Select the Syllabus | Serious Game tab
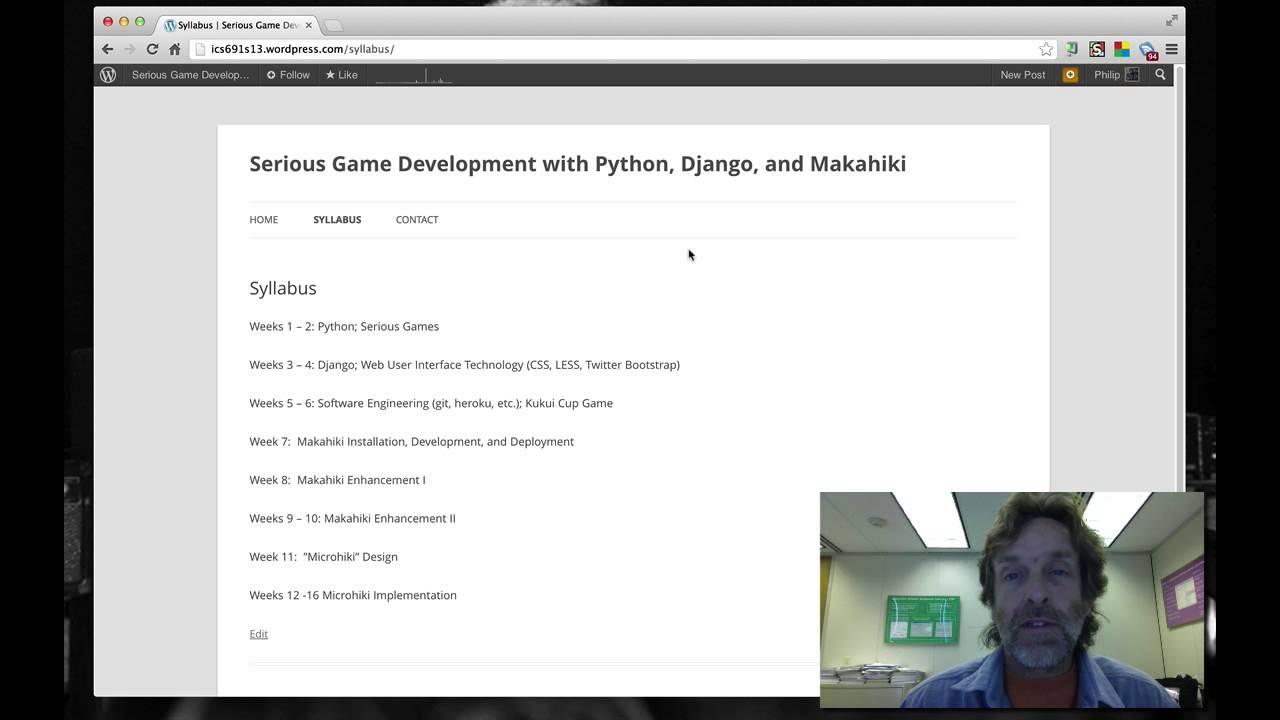Image resolution: width=1280 pixels, height=720 pixels. point(238,25)
